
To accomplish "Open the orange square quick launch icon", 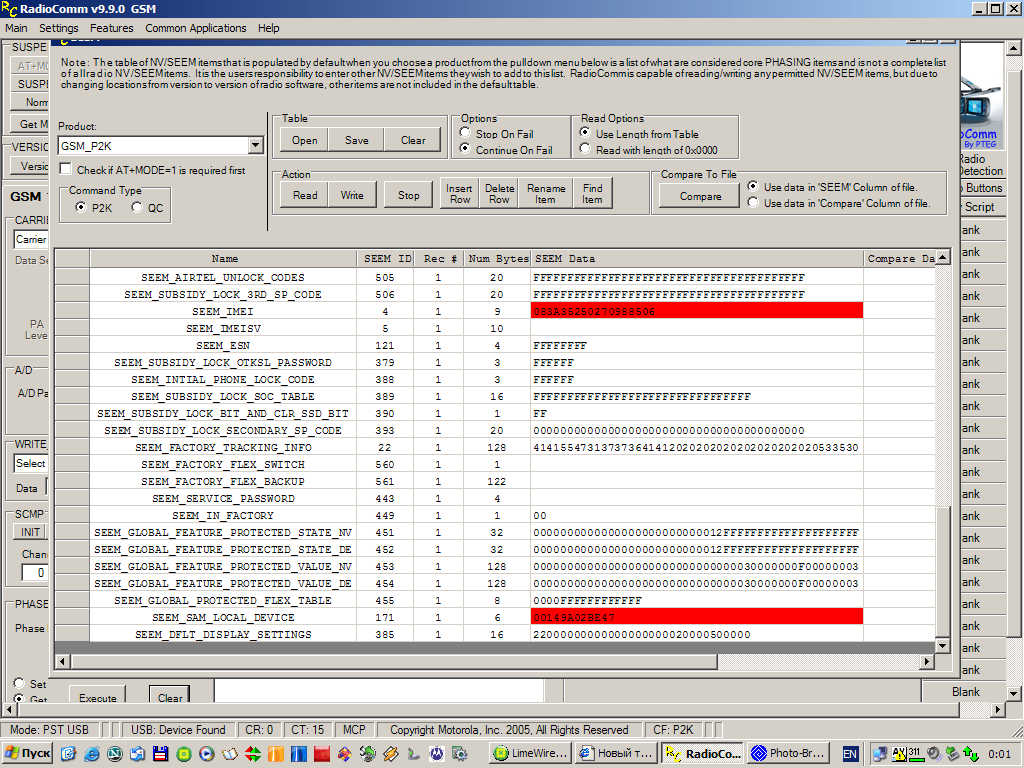I will point(276,754).
